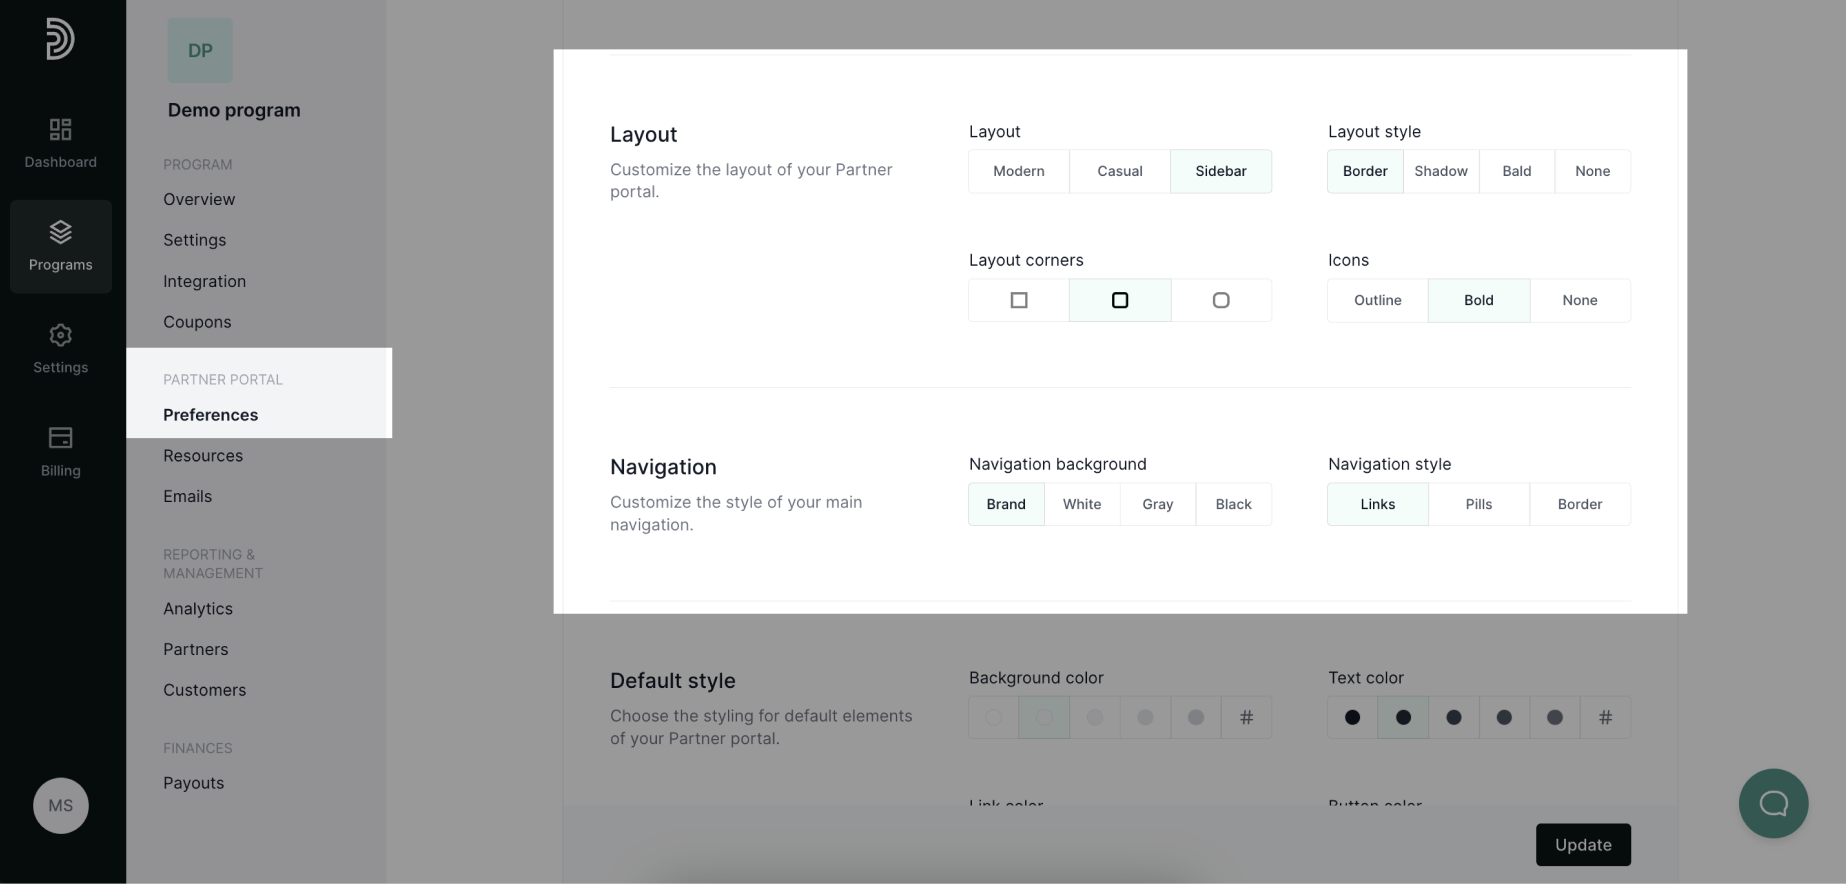Set icons to None

click(1580, 300)
